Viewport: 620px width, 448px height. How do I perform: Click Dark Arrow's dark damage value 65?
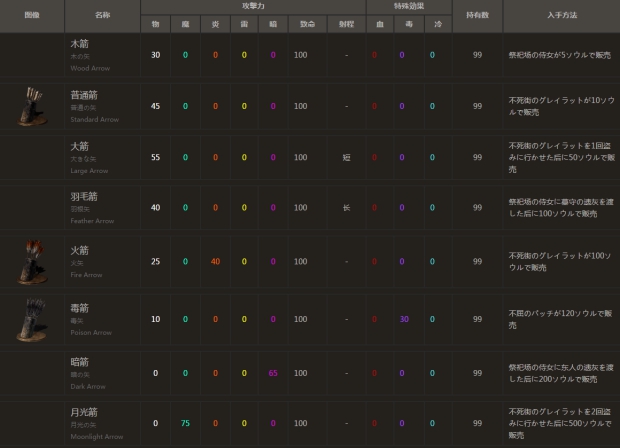[x=273, y=372]
